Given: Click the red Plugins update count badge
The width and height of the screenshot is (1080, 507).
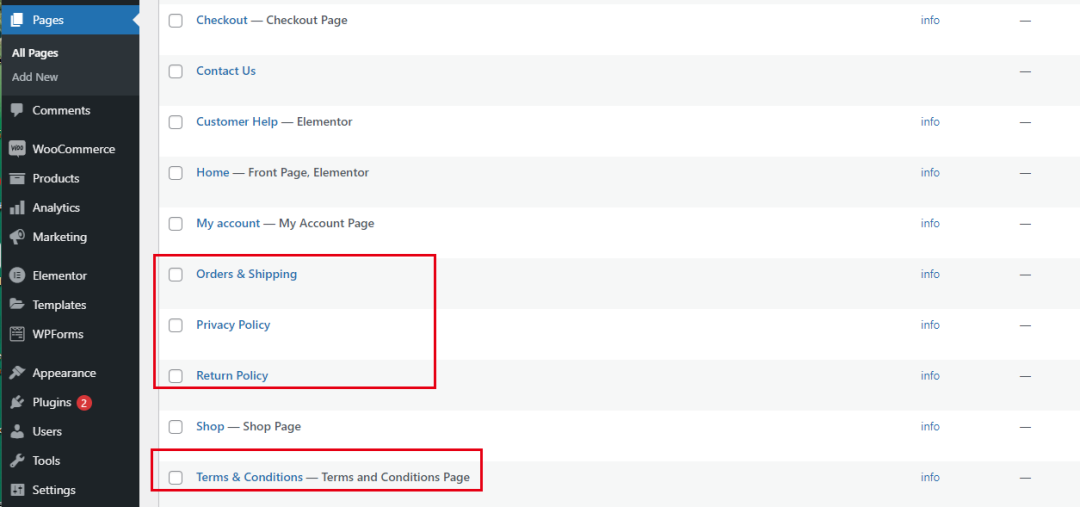Looking at the screenshot, I should pos(84,403).
